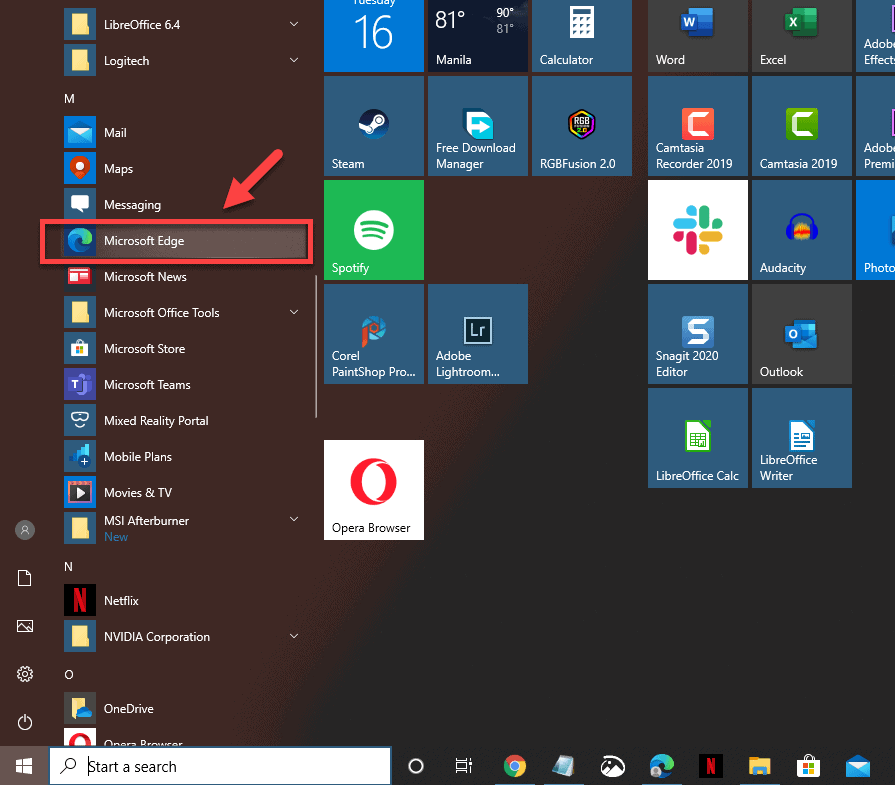The width and height of the screenshot is (895, 785).
Task: Click the Windows Start button
Action: point(24,766)
